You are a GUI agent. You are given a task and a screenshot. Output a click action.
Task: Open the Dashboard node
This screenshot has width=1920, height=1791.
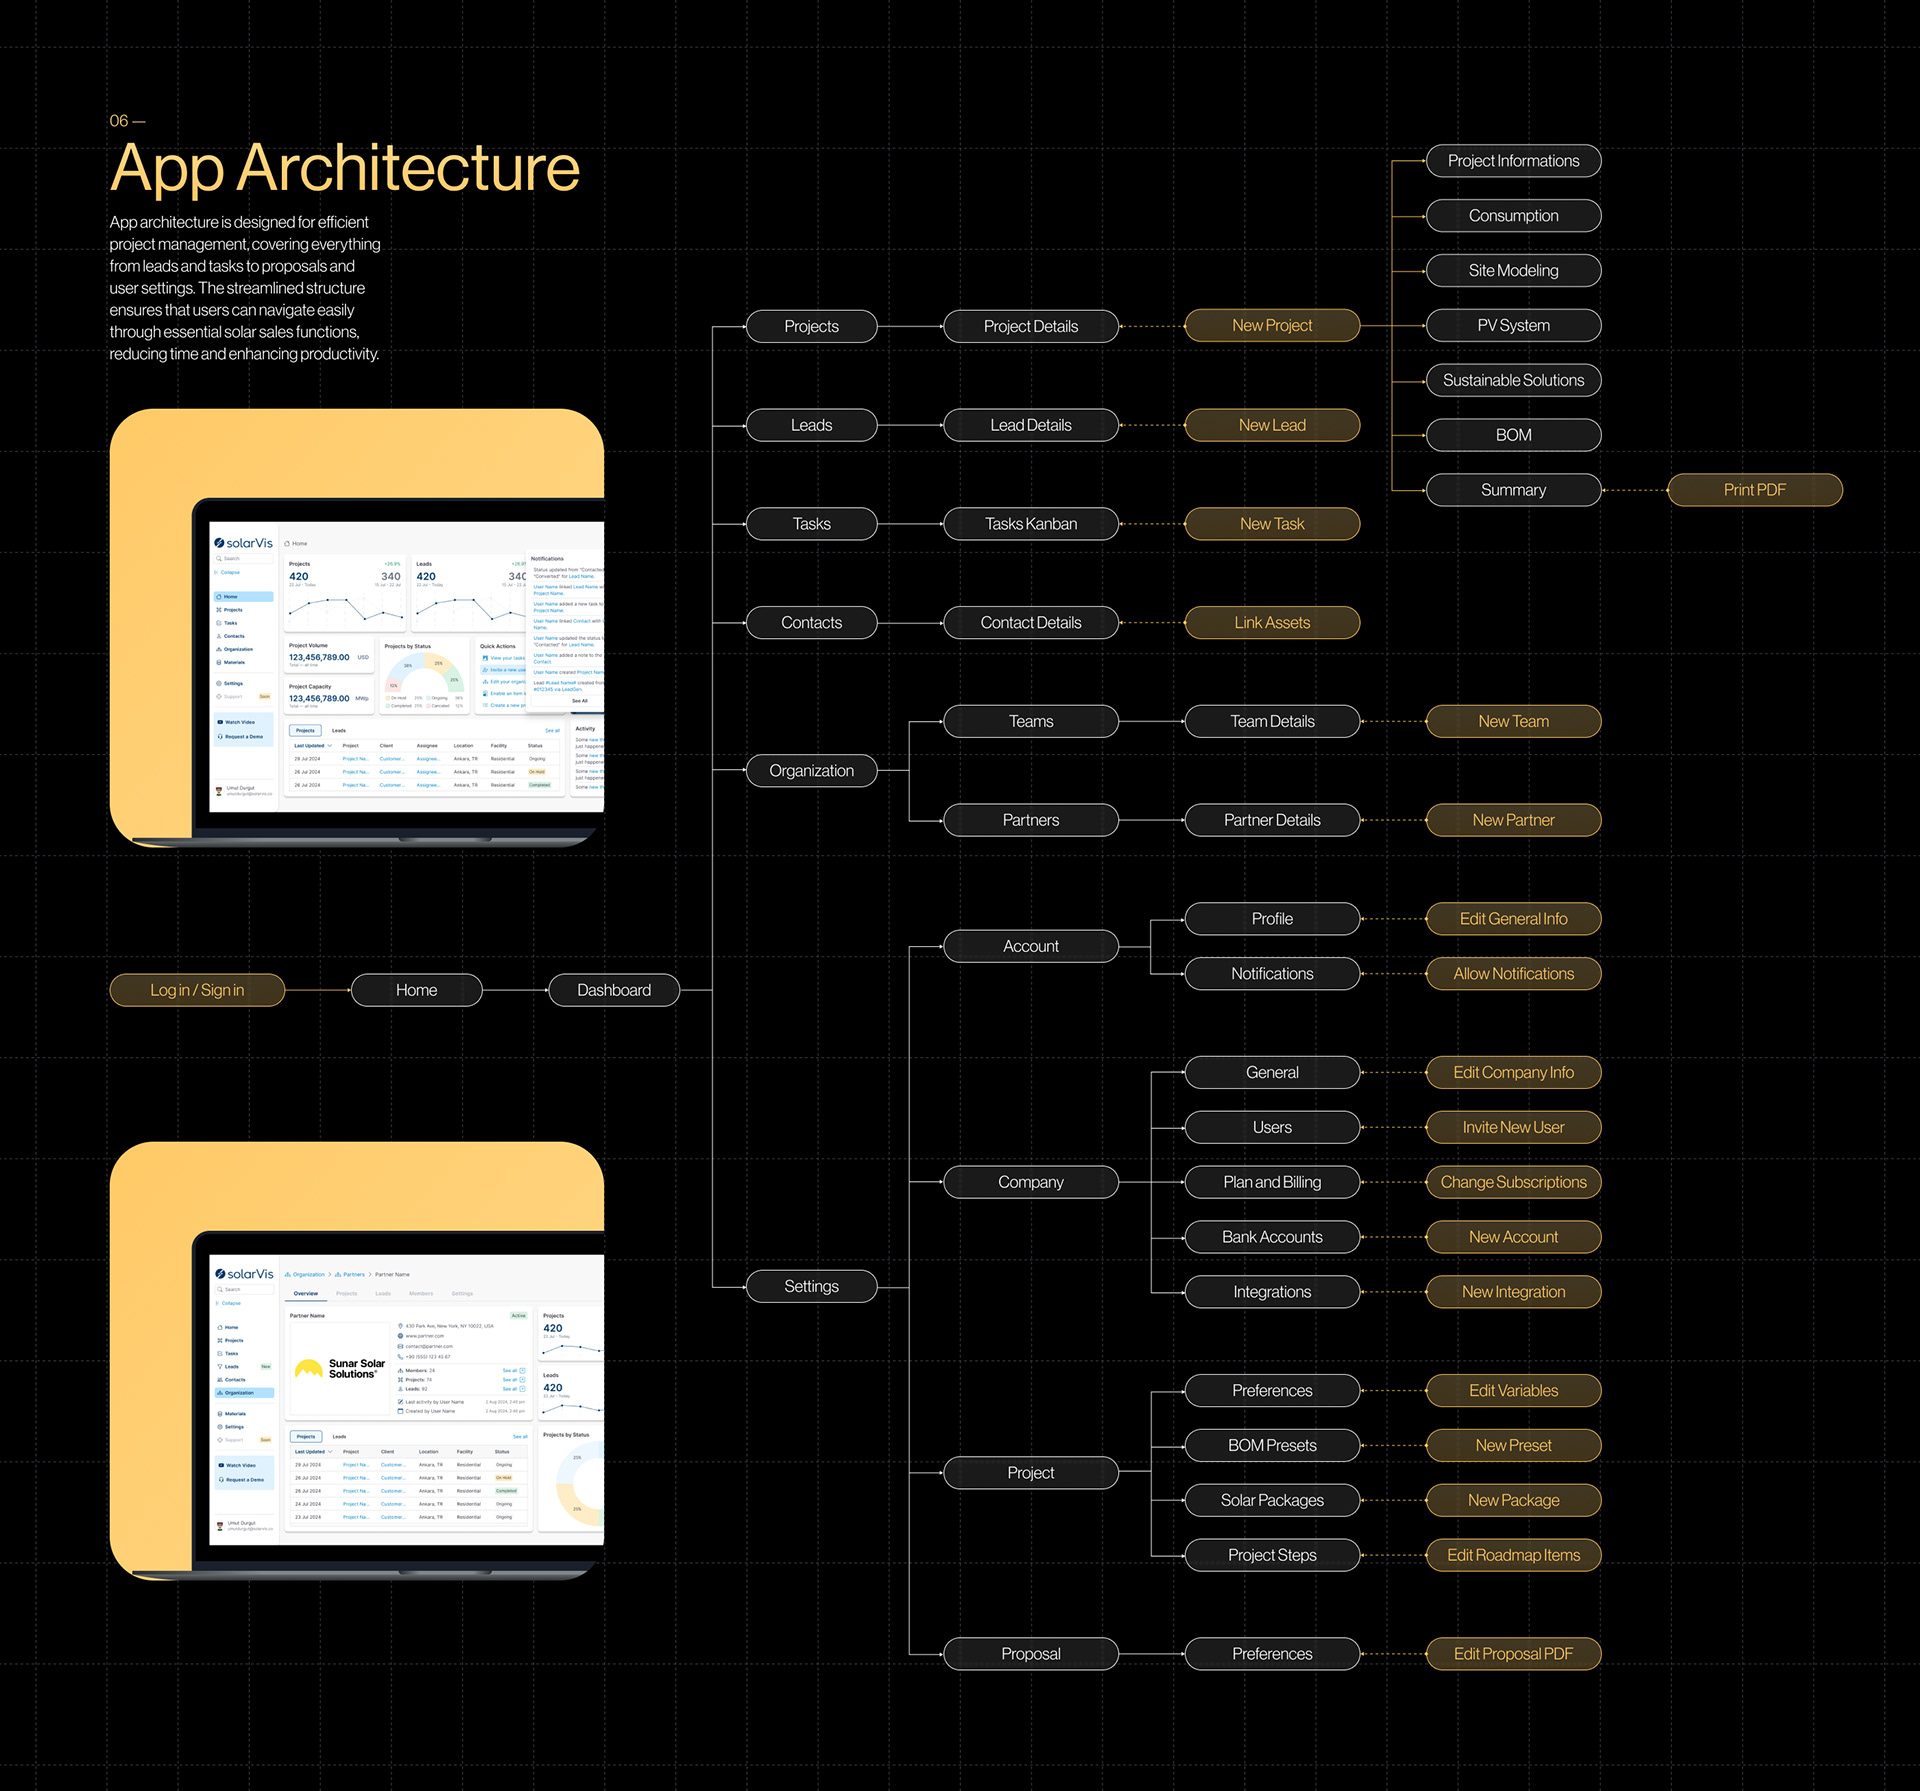(x=613, y=990)
